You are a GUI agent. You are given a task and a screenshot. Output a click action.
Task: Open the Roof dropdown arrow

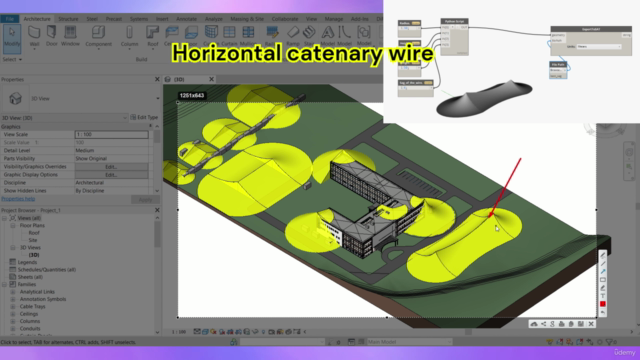click(153, 49)
